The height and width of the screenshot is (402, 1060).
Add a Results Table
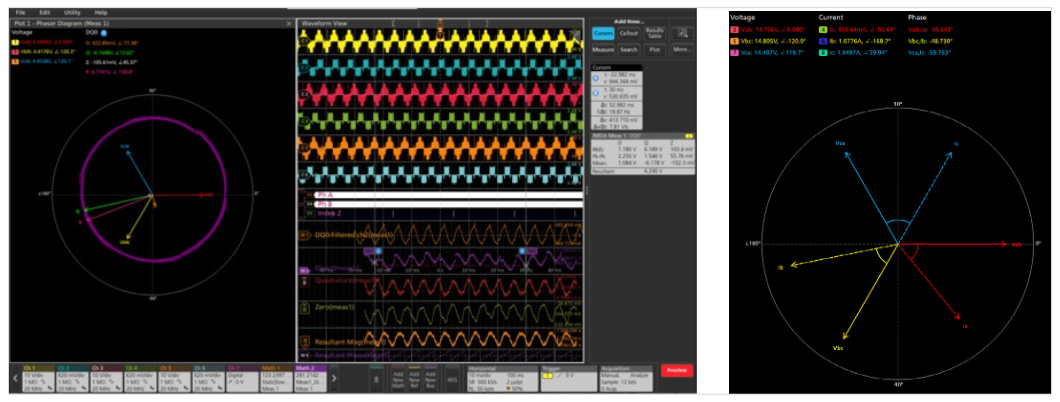click(654, 33)
